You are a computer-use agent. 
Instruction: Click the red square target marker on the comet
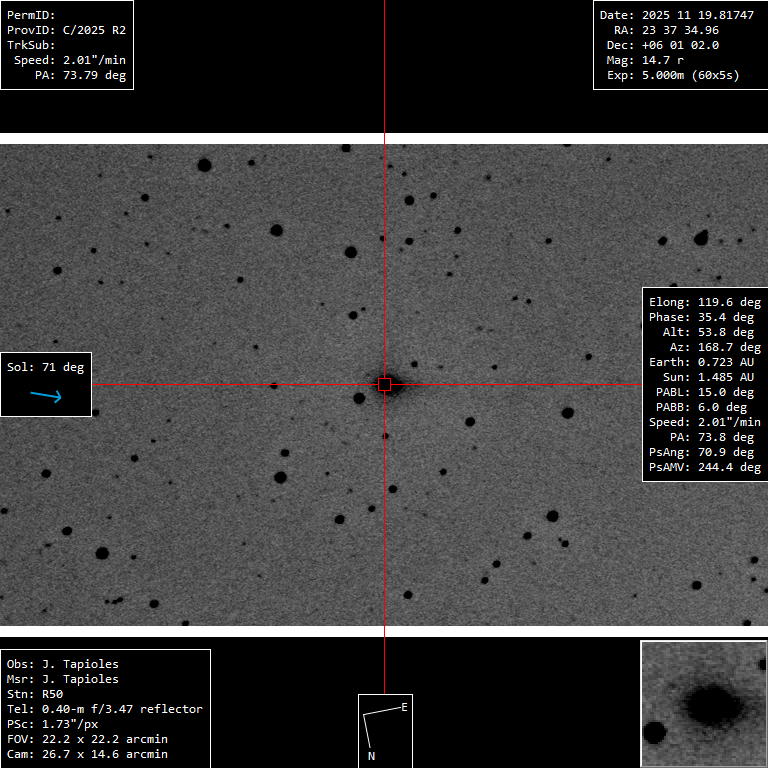(384, 384)
